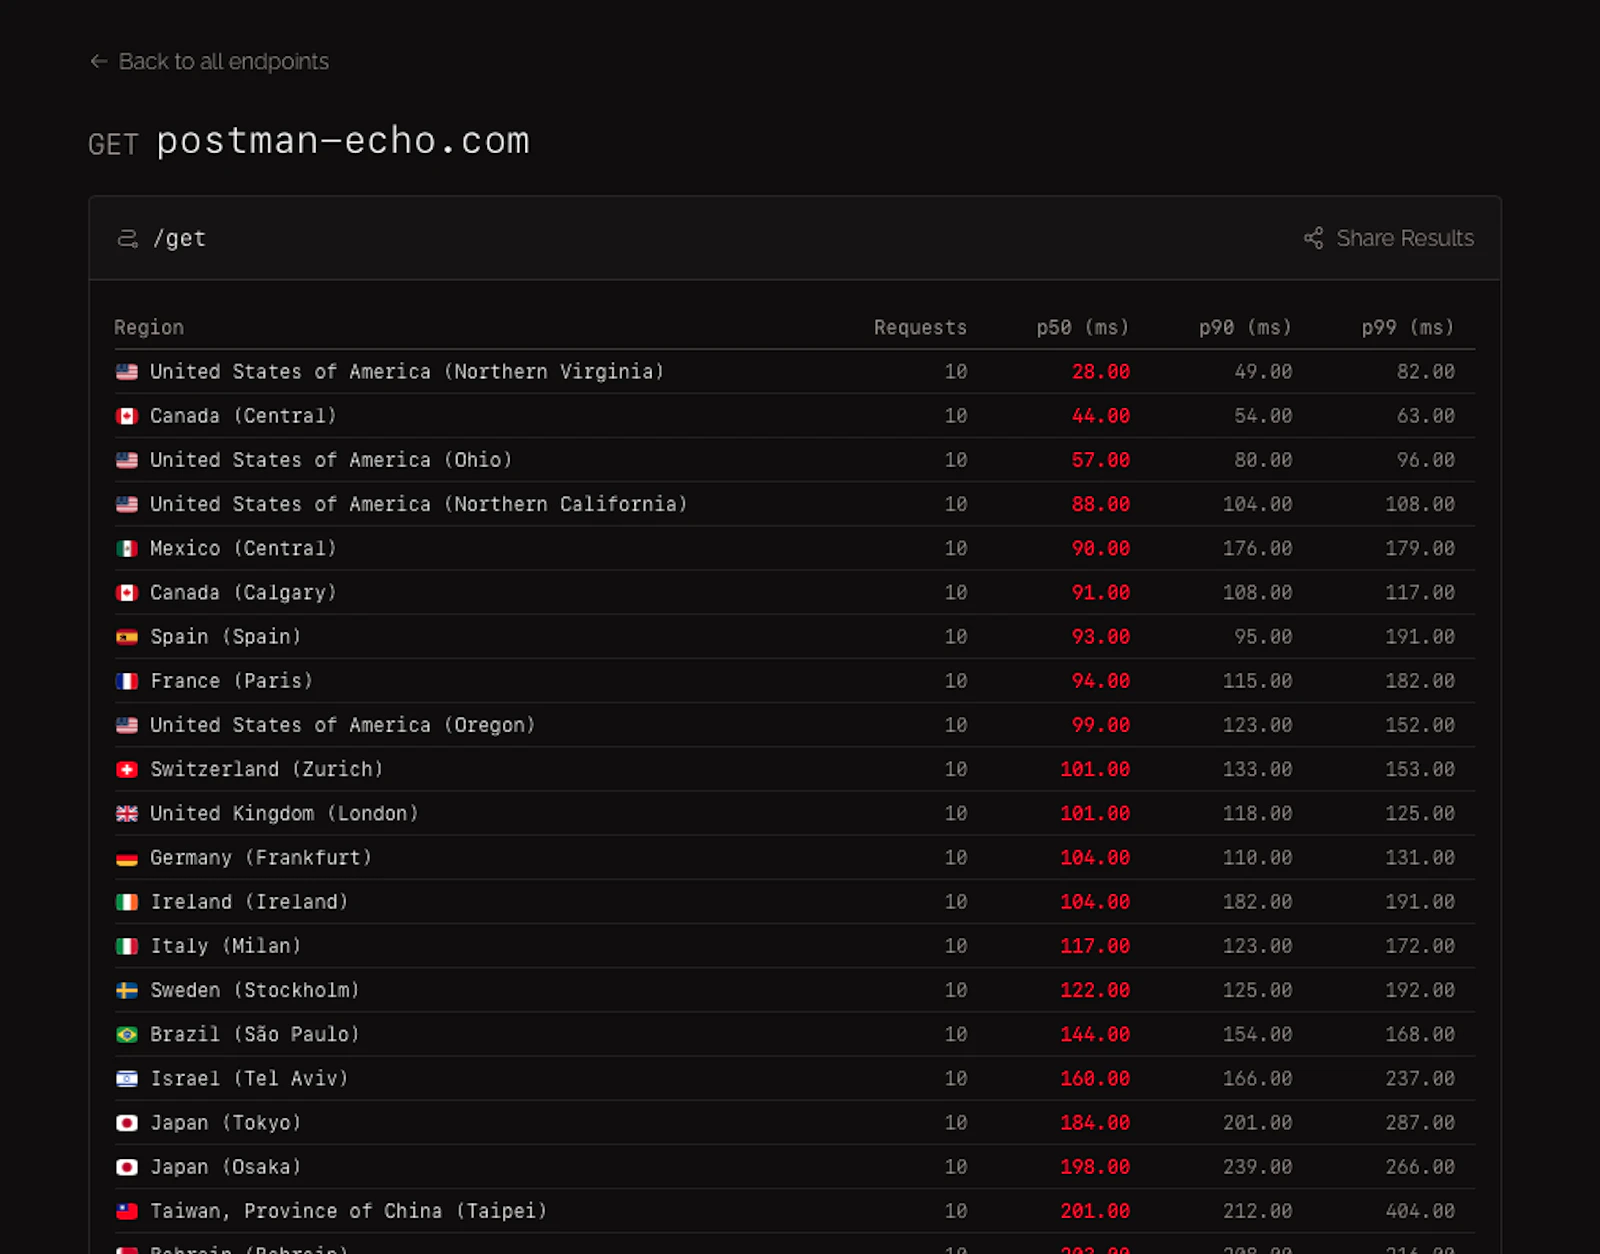The image size is (1600, 1254).
Task: Click the US flag for Northern California
Action: (x=127, y=504)
